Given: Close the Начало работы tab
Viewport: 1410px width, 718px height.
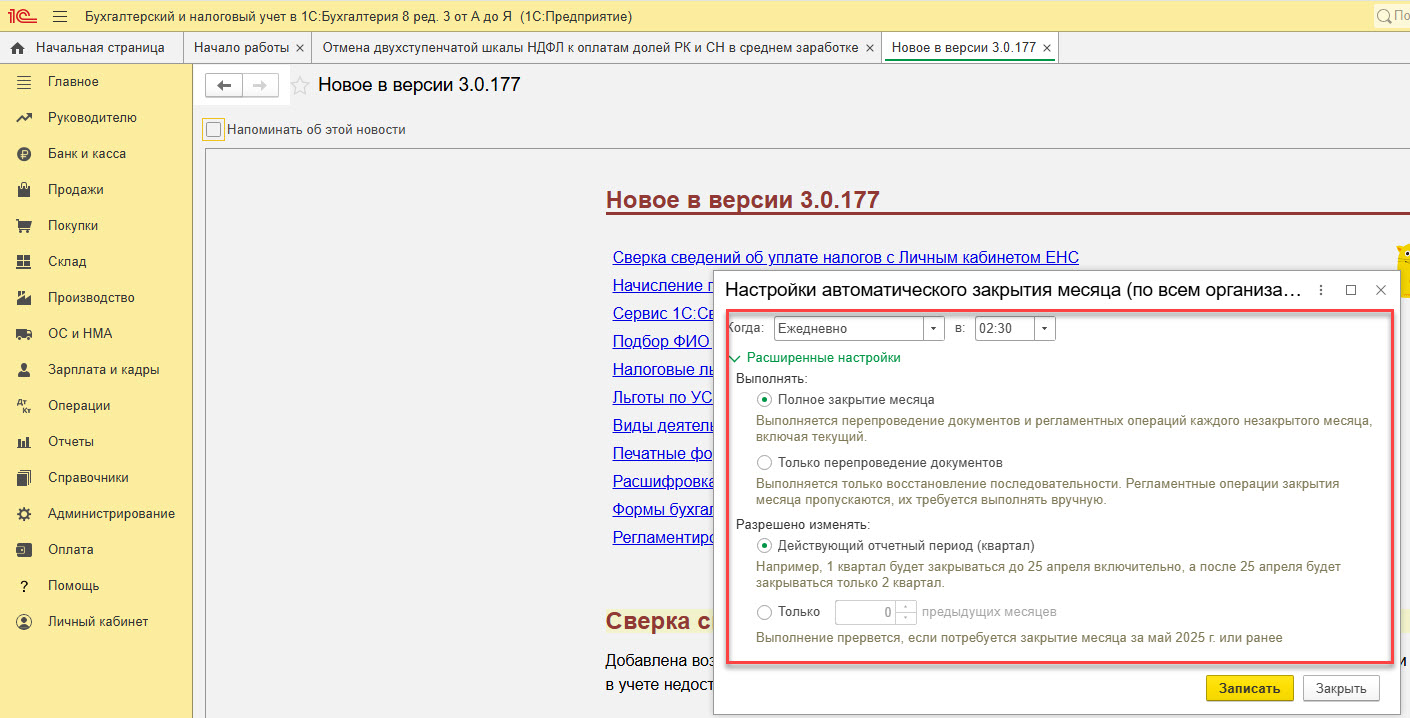Looking at the screenshot, I should tap(300, 48).
